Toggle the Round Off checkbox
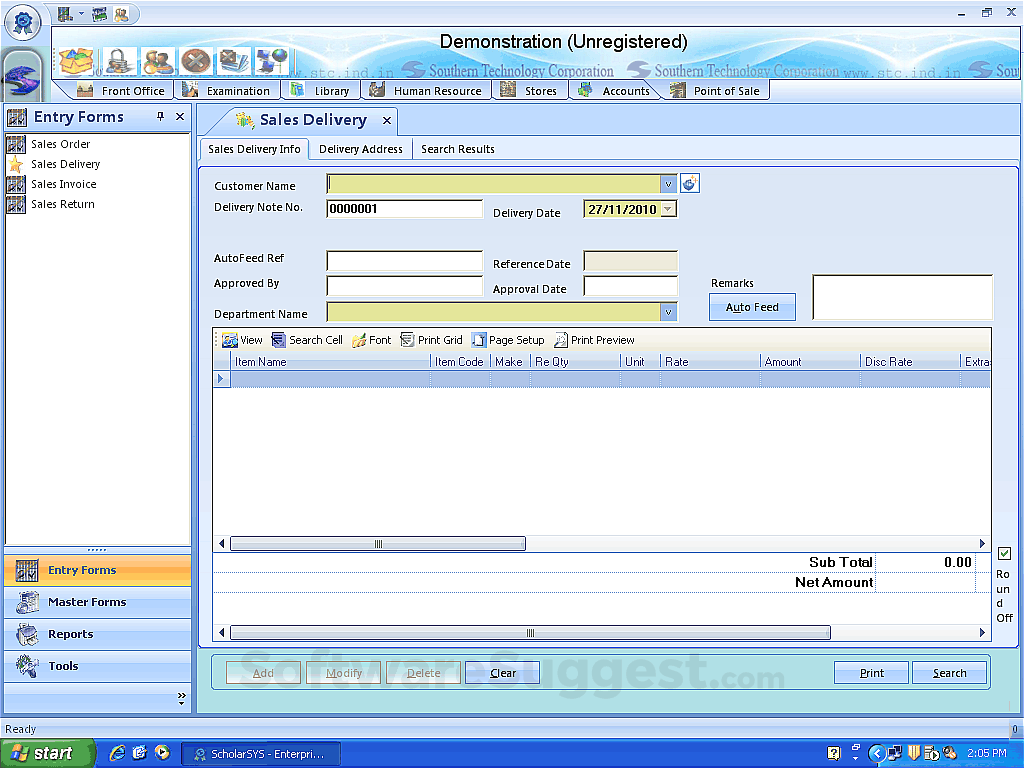Screen dimensions: 1024x768 tap(1004, 554)
